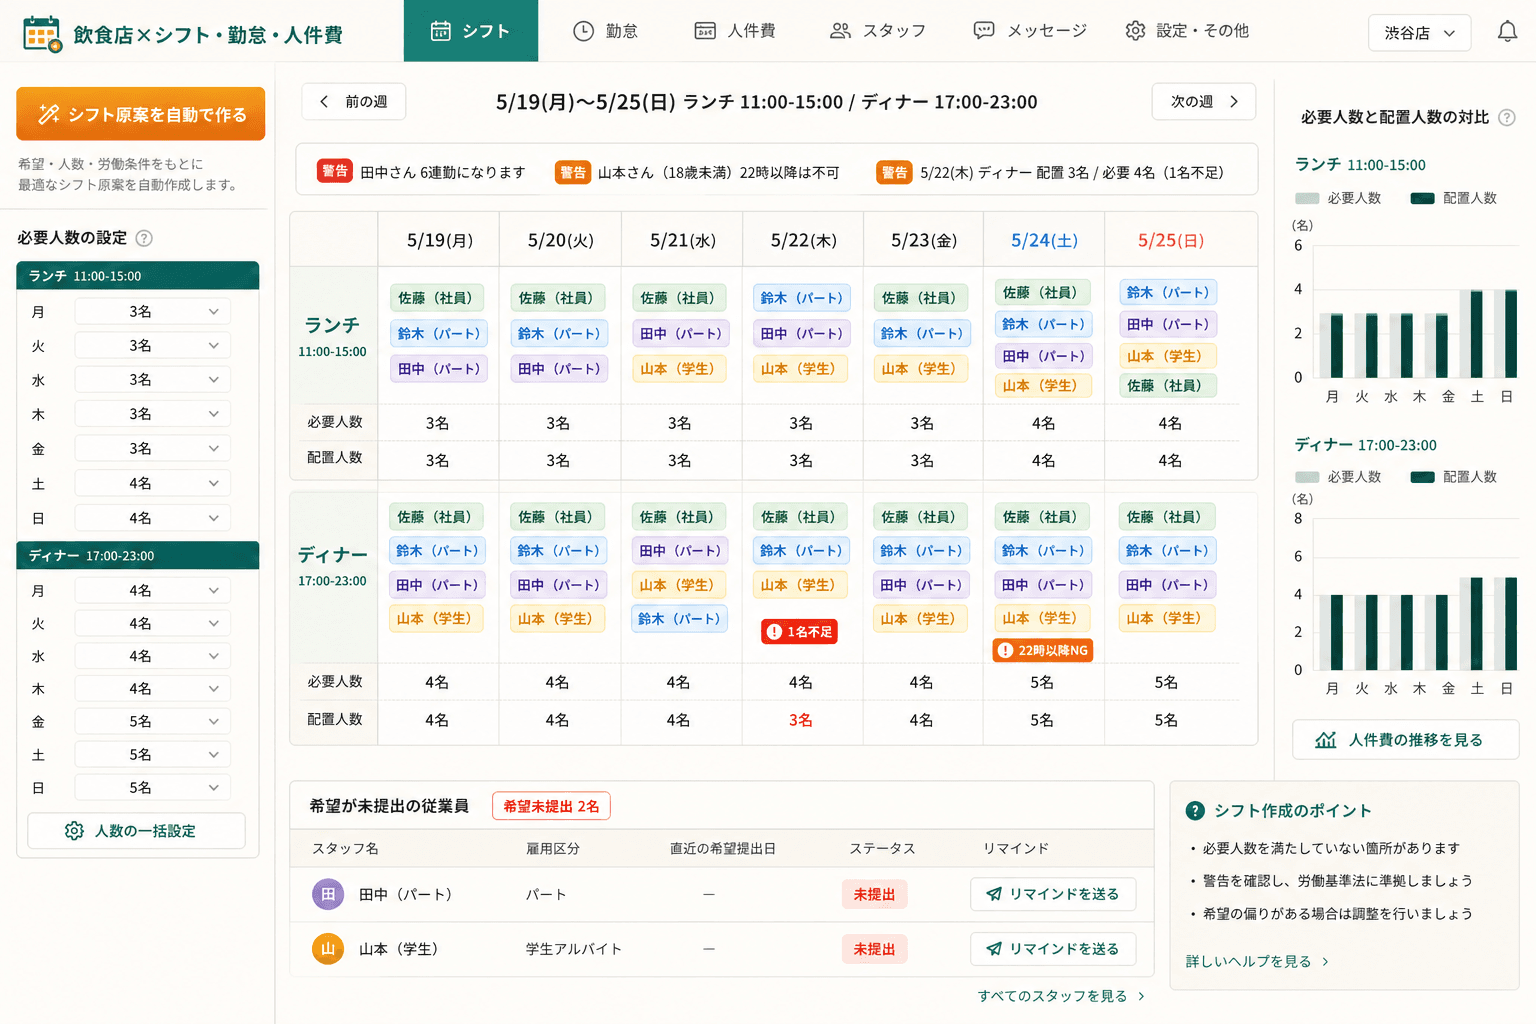The image size is (1536, 1024).
Task: Open the メッセージ tab
Action: 1030,31
